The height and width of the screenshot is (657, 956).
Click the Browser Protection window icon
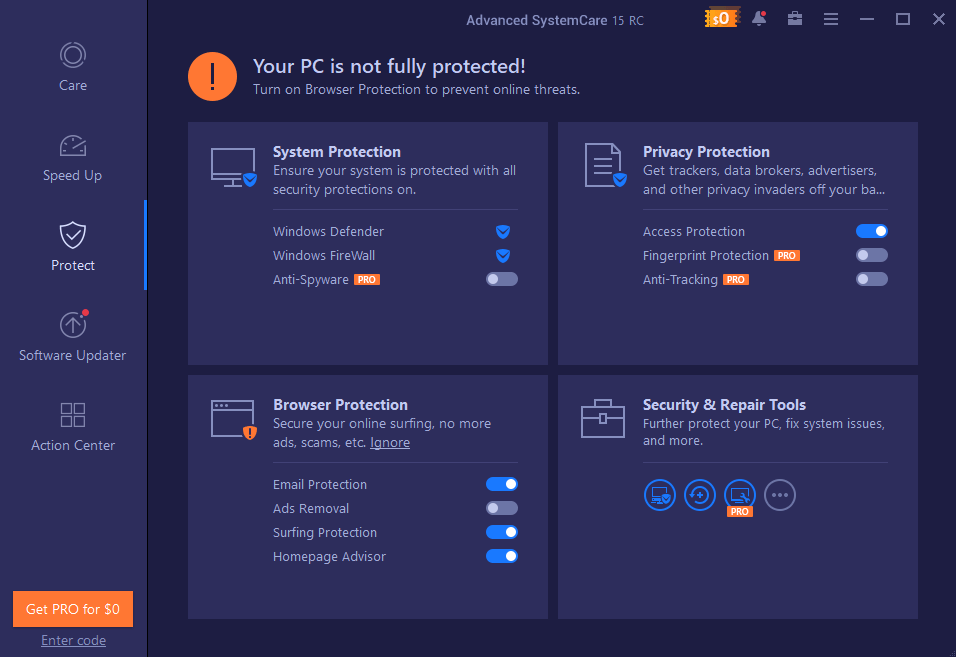(x=234, y=420)
